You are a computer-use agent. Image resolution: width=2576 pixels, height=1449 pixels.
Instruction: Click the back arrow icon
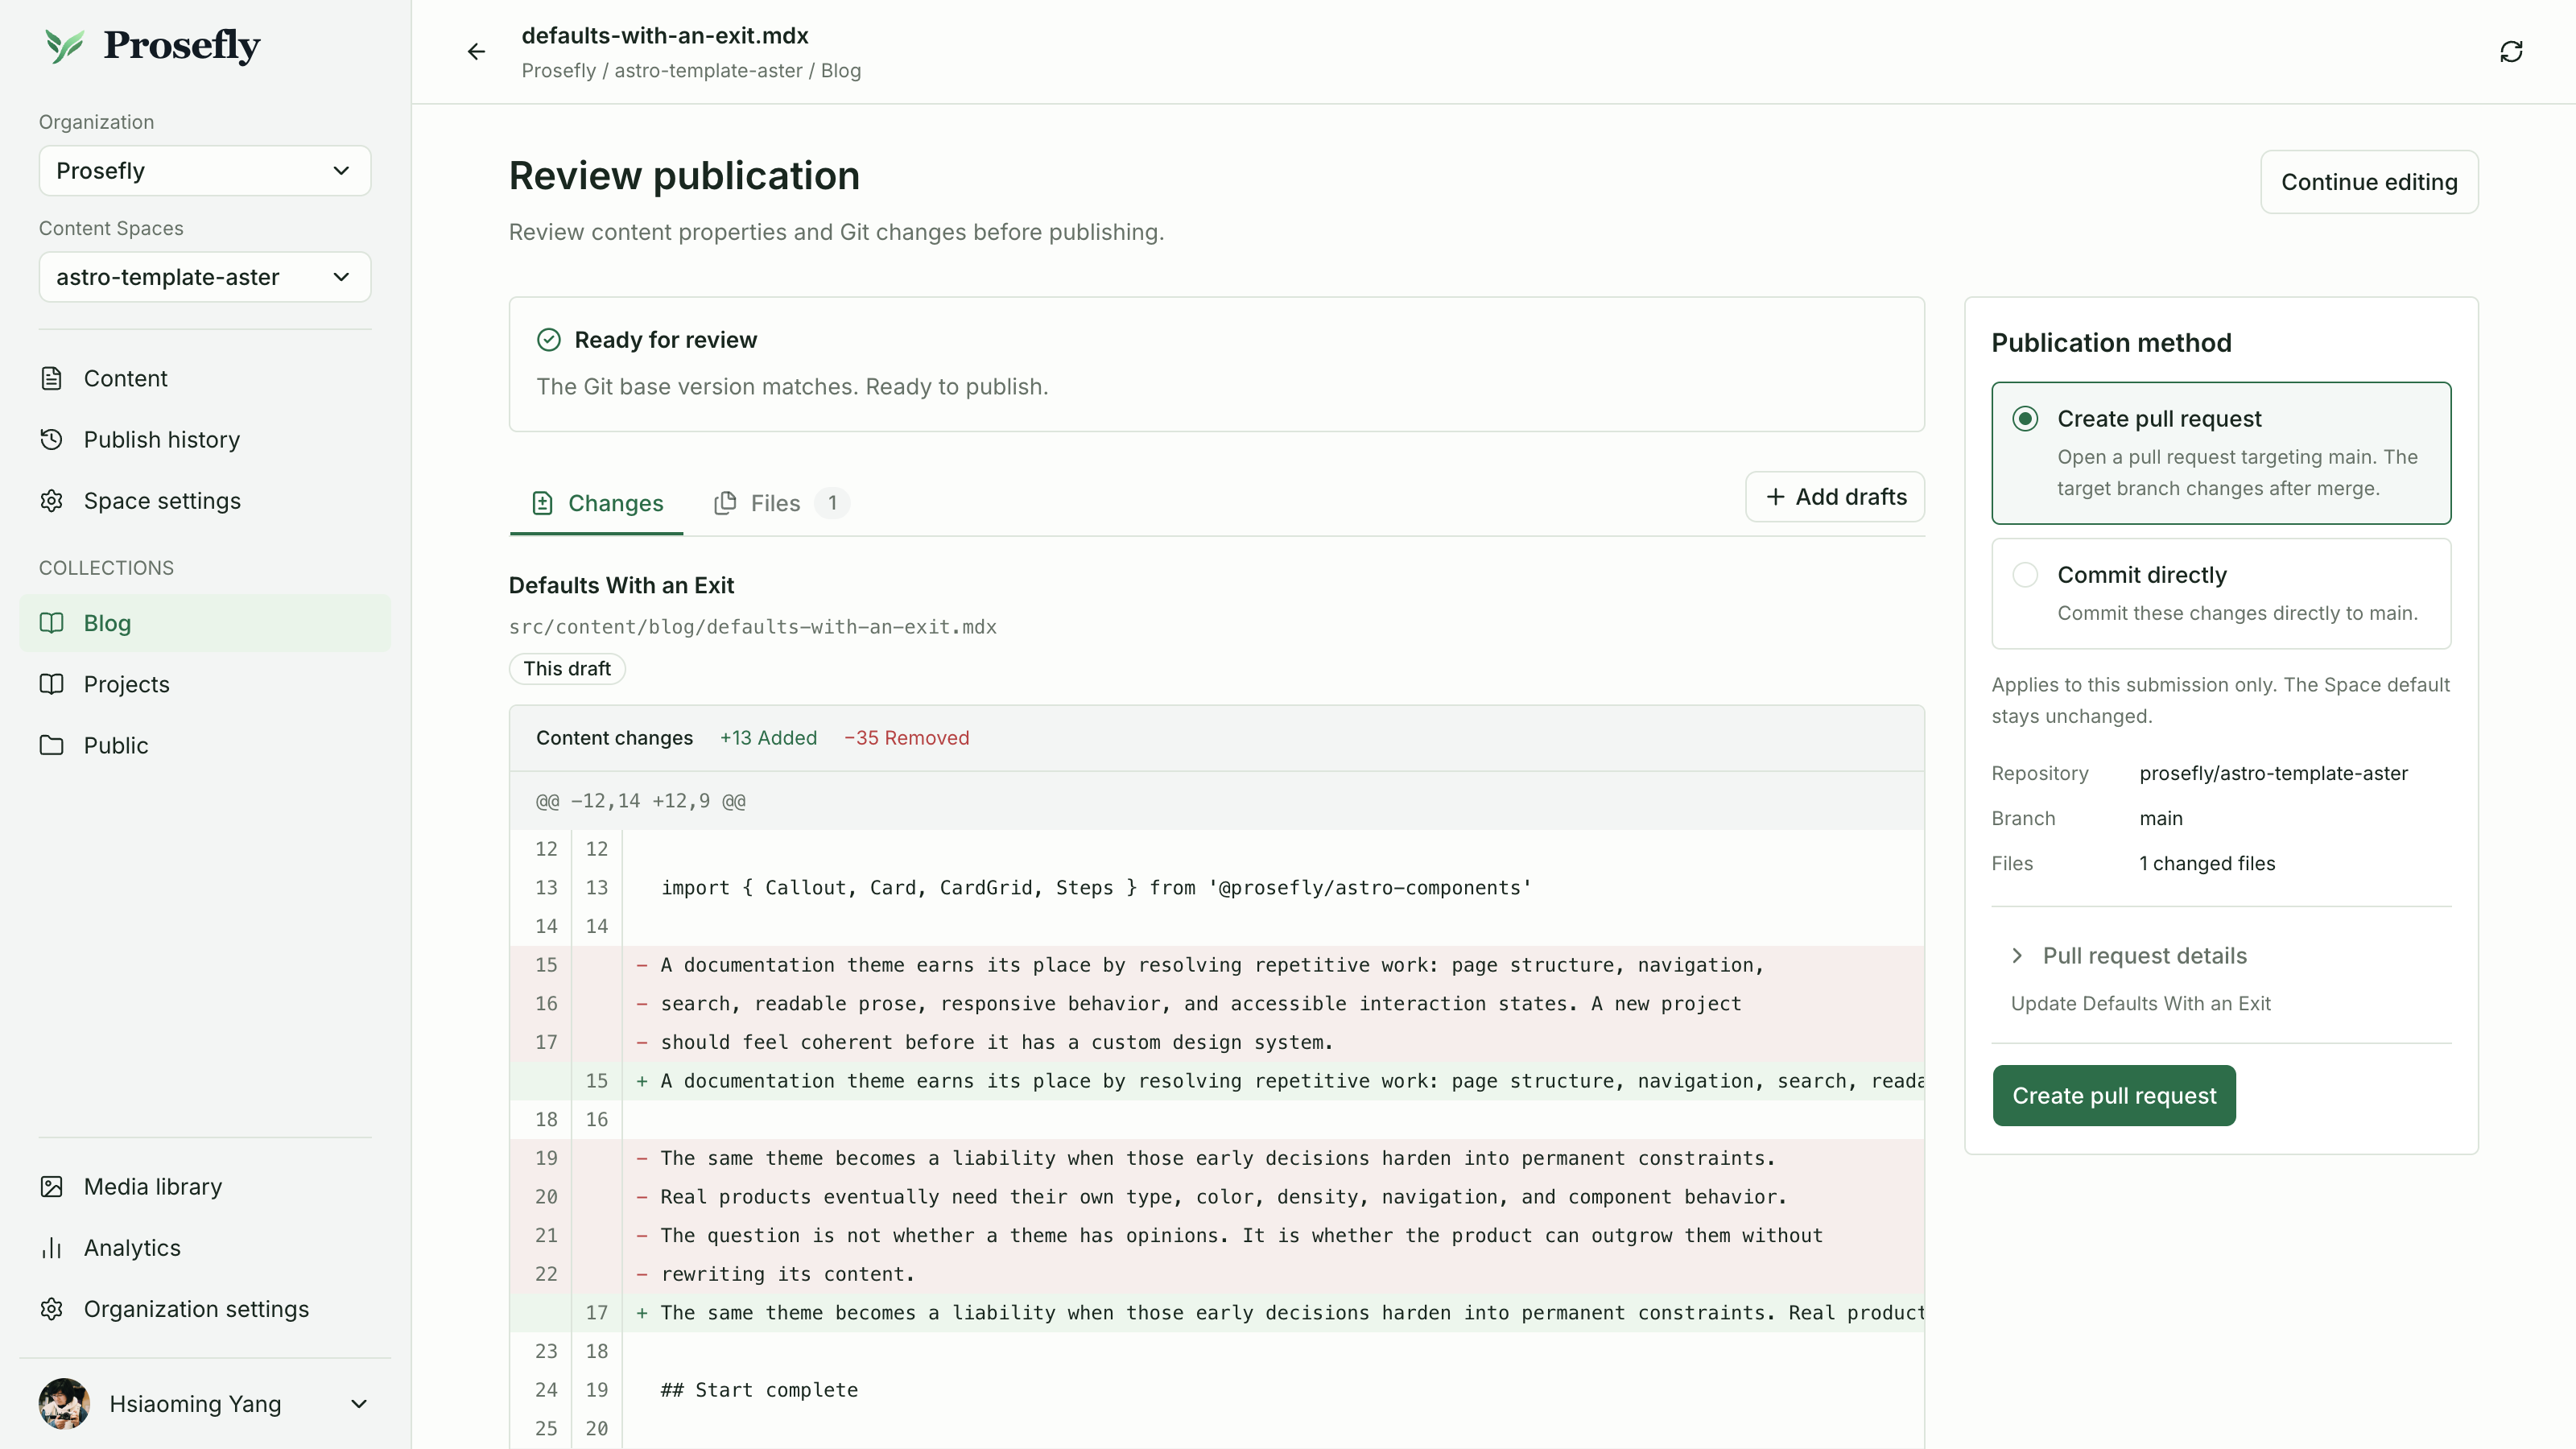coord(476,51)
